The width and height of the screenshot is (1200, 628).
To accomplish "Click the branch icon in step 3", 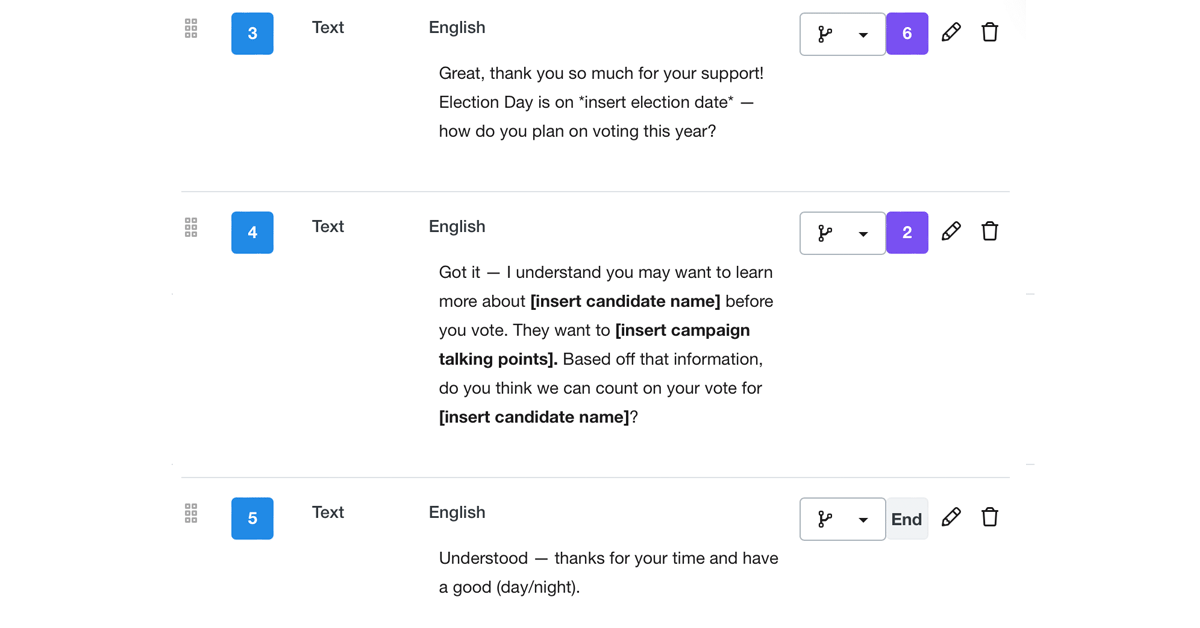I will point(825,35).
